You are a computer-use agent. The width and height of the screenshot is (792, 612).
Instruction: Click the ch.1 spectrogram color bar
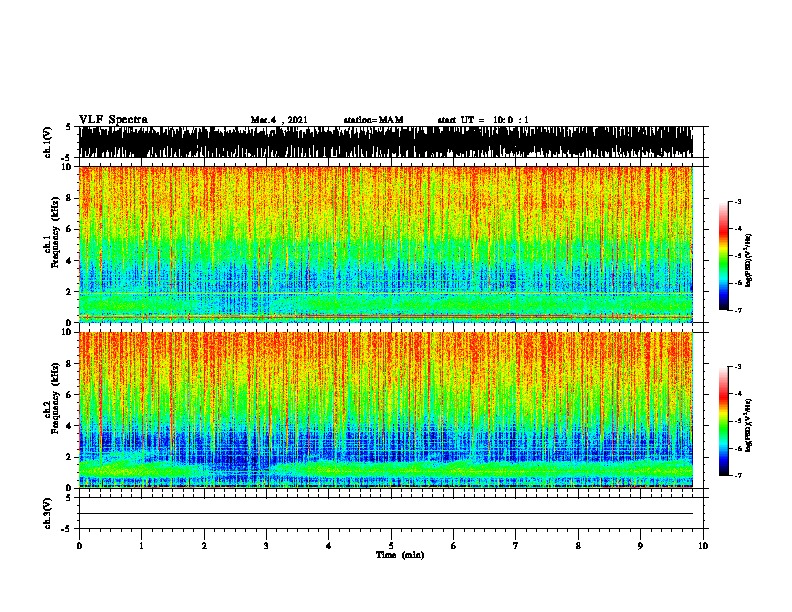click(x=723, y=256)
